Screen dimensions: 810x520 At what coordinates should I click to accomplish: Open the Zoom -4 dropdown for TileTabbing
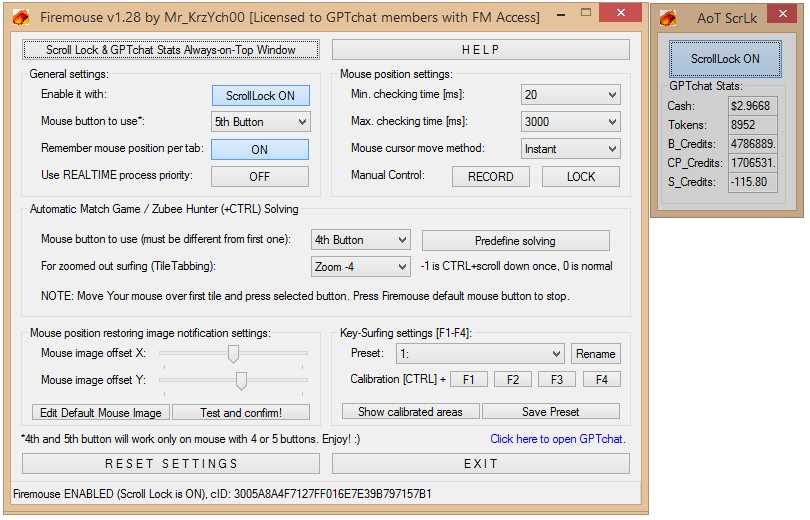(361, 267)
